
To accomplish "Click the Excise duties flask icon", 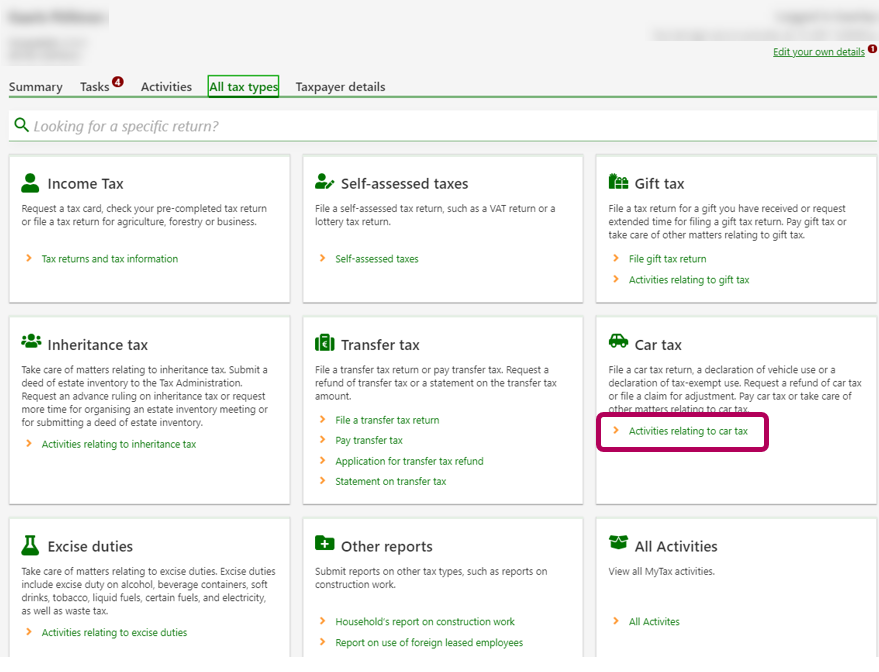I will point(30,545).
